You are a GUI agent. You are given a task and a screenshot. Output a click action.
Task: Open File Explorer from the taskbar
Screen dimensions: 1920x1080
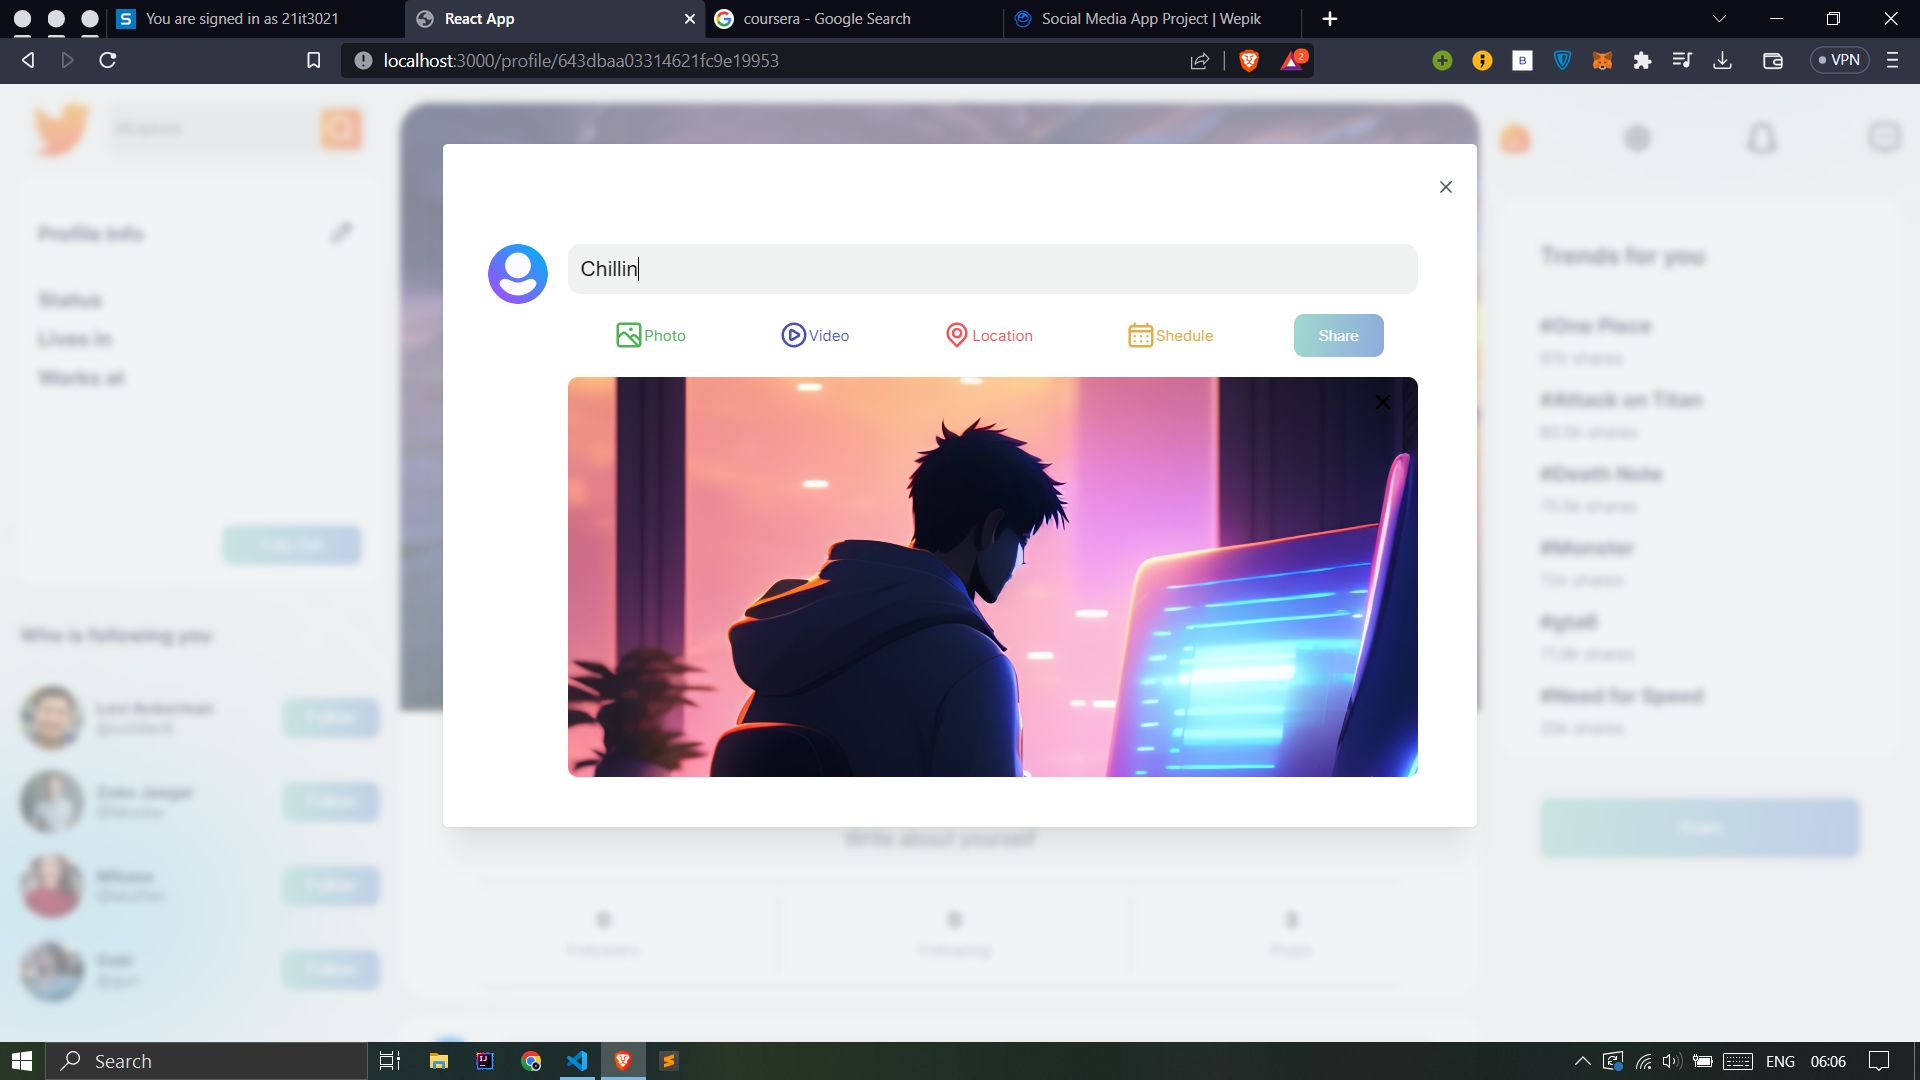coord(438,1061)
